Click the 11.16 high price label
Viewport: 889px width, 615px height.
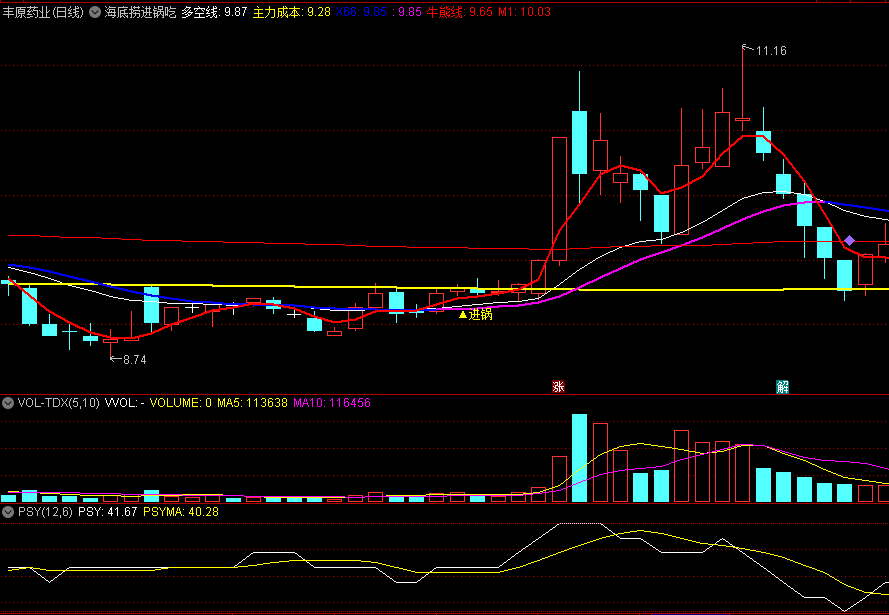(771, 50)
